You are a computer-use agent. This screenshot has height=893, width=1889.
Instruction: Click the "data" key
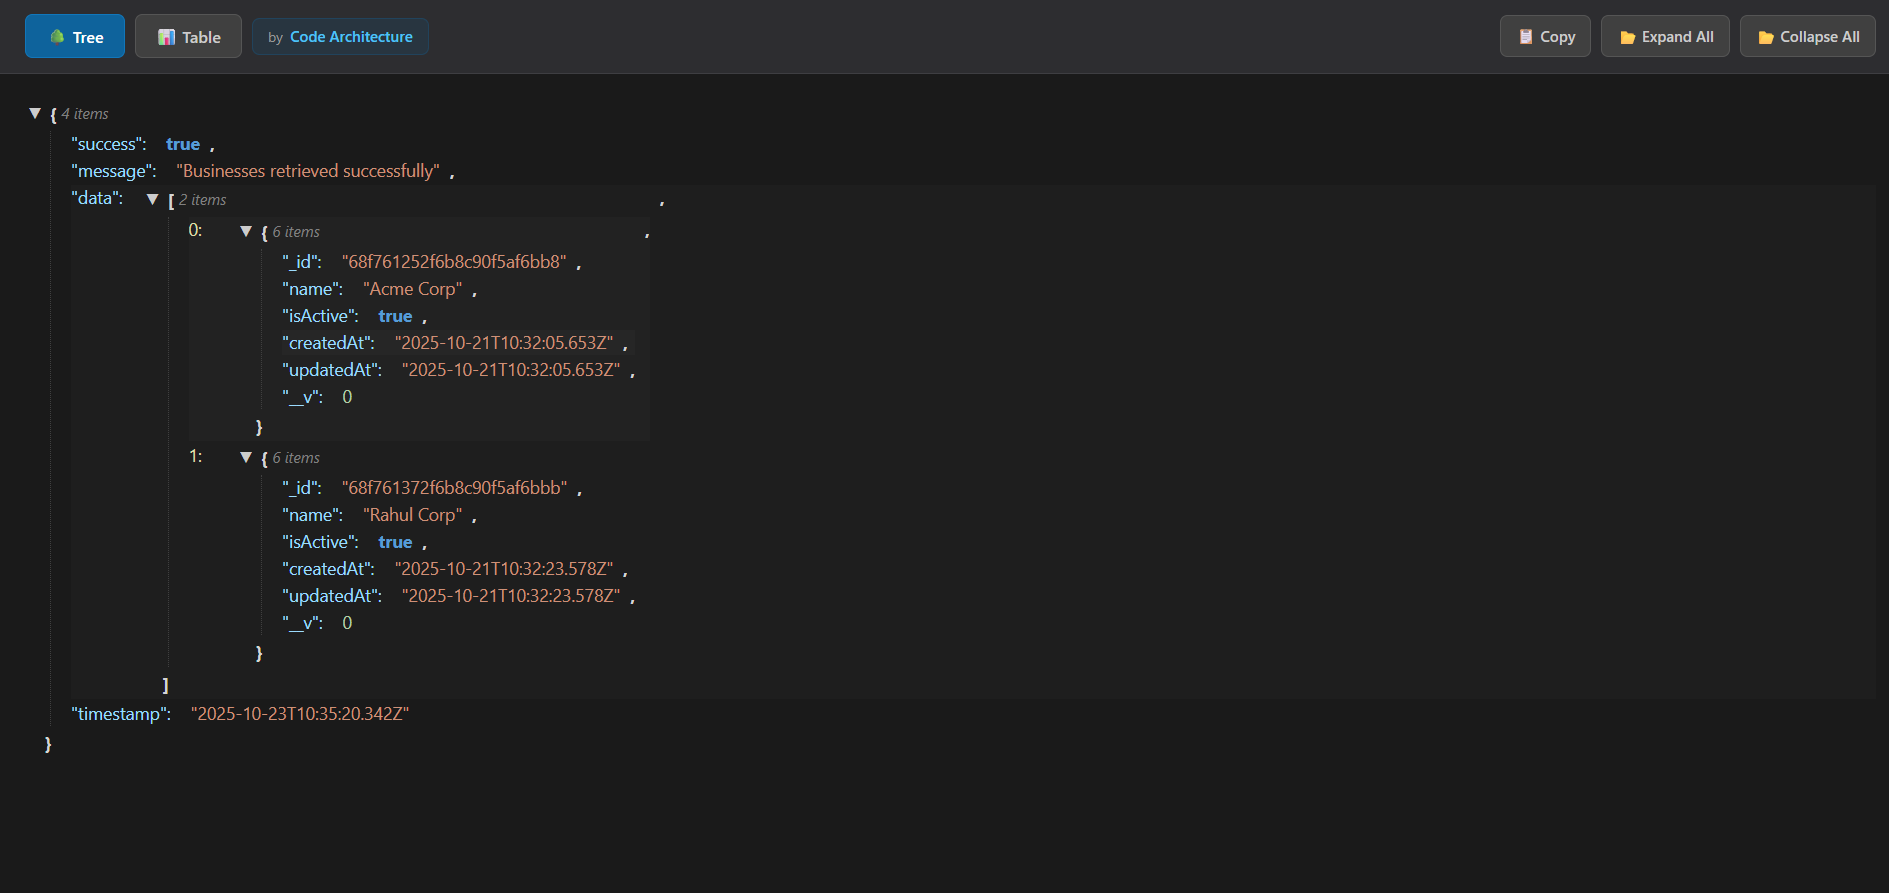(97, 198)
